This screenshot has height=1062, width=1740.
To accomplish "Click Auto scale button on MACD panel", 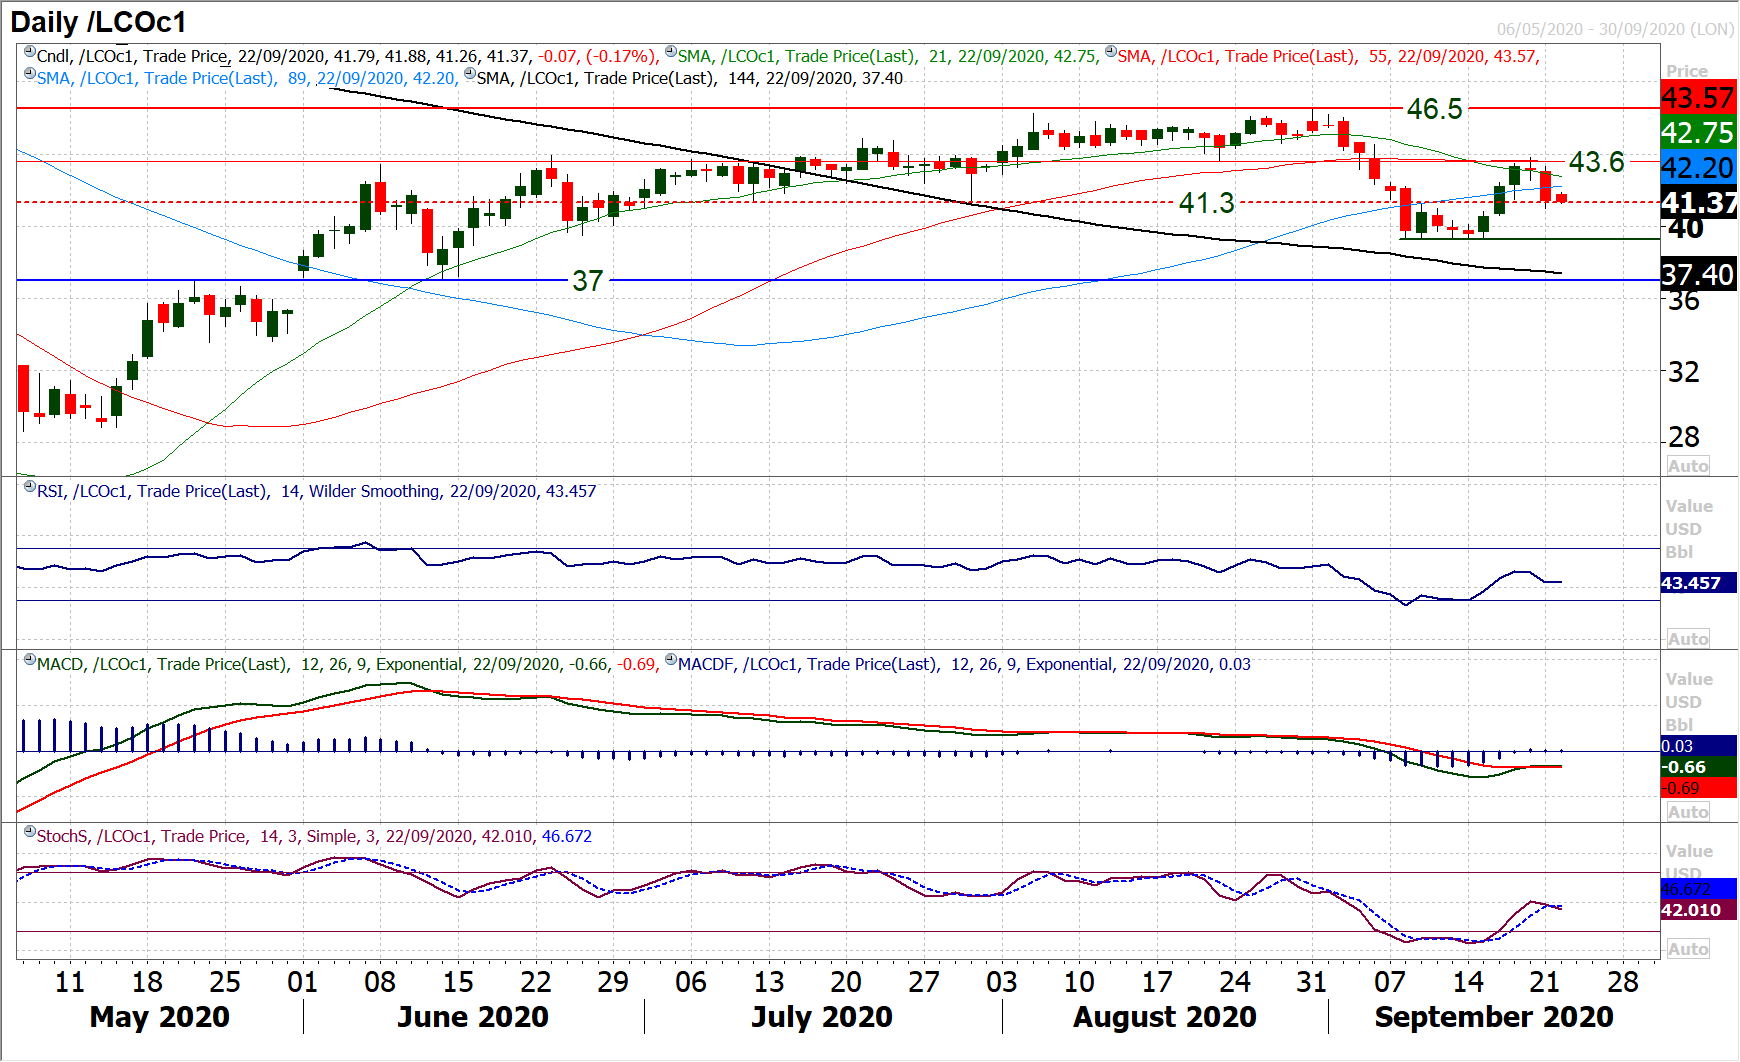I will pyautogui.click(x=1688, y=812).
